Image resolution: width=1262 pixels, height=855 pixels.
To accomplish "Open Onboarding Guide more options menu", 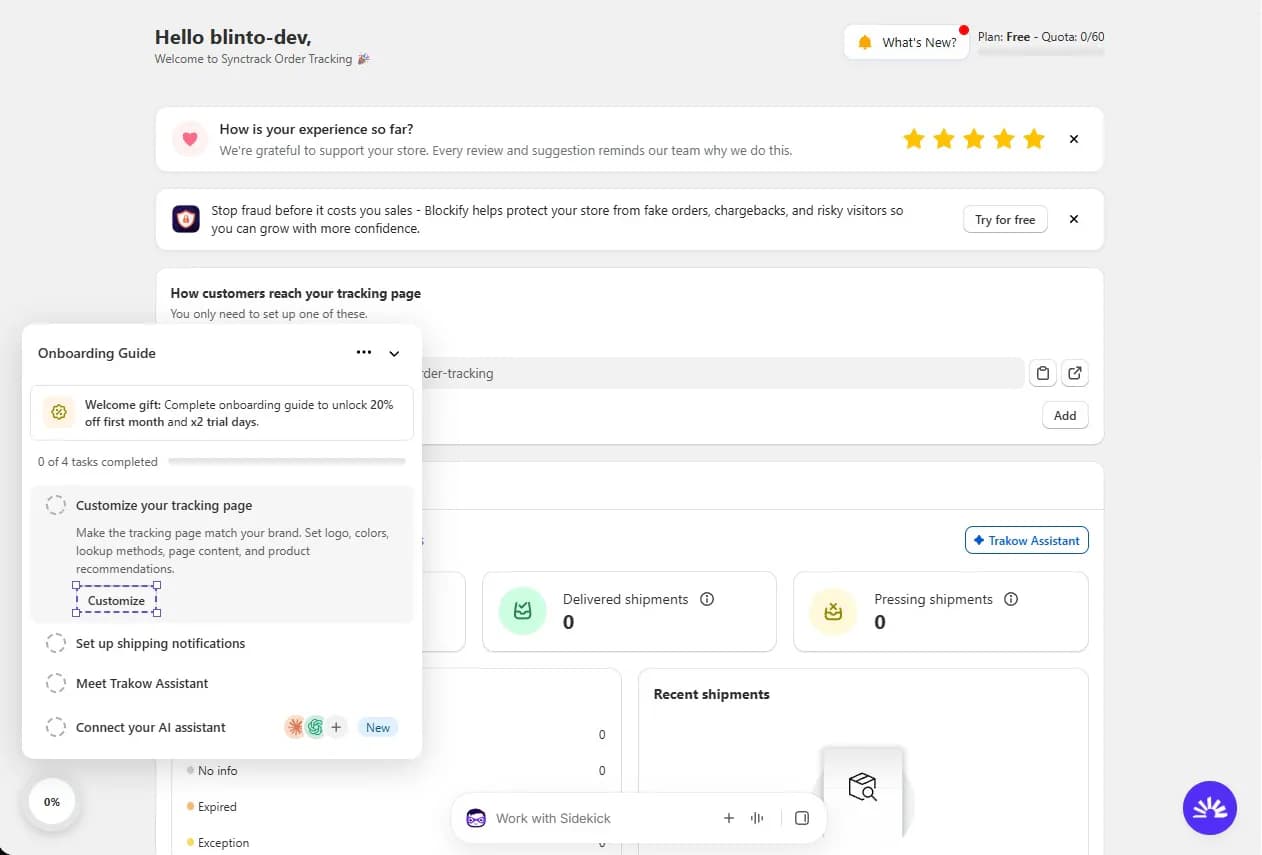I will [x=364, y=353].
